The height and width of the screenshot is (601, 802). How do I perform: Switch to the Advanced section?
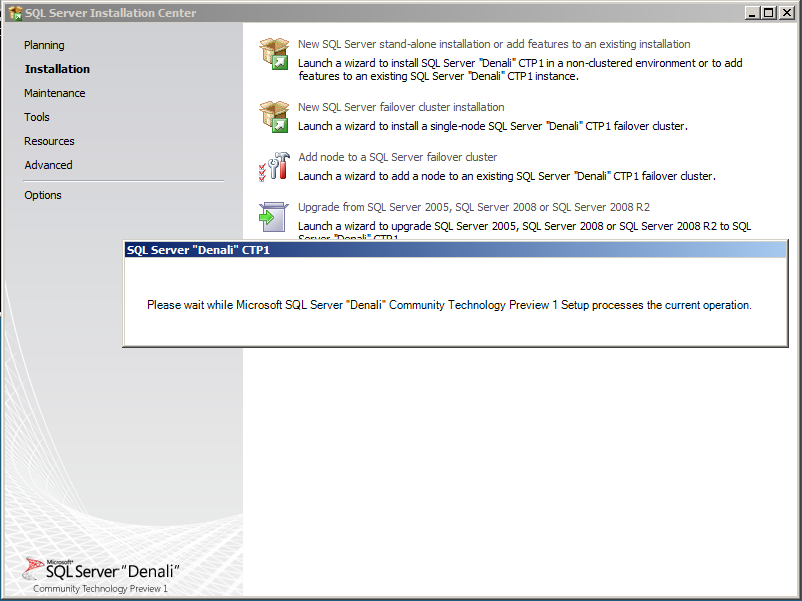pos(48,165)
